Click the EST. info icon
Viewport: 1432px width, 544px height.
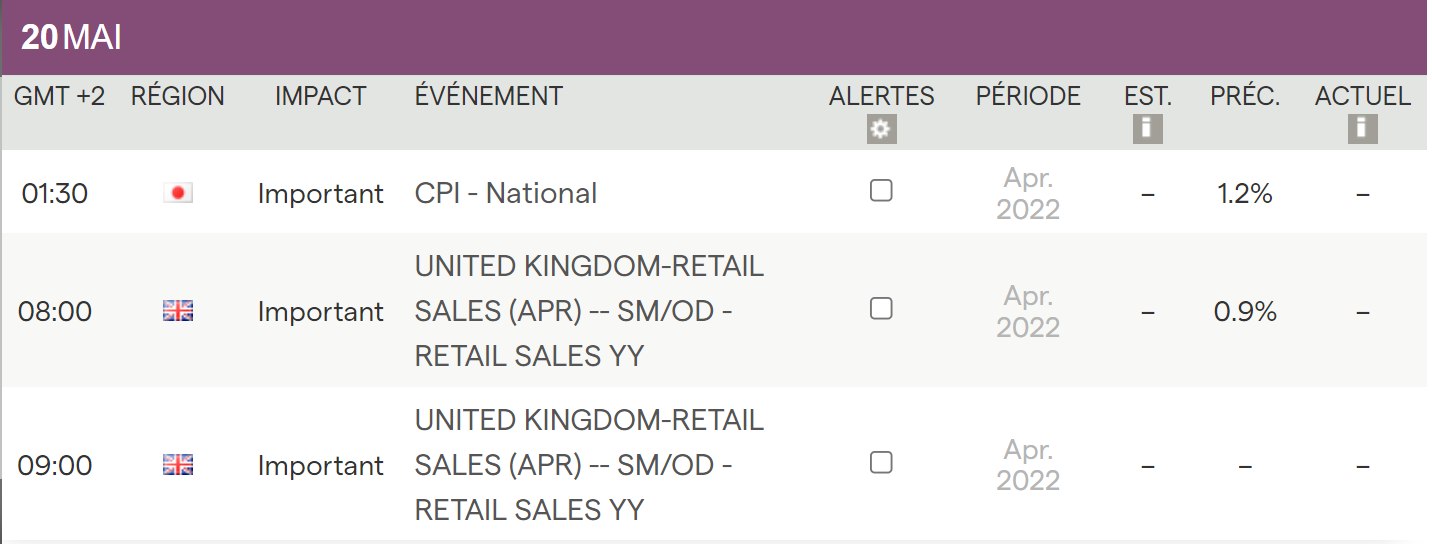(1147, 129)
